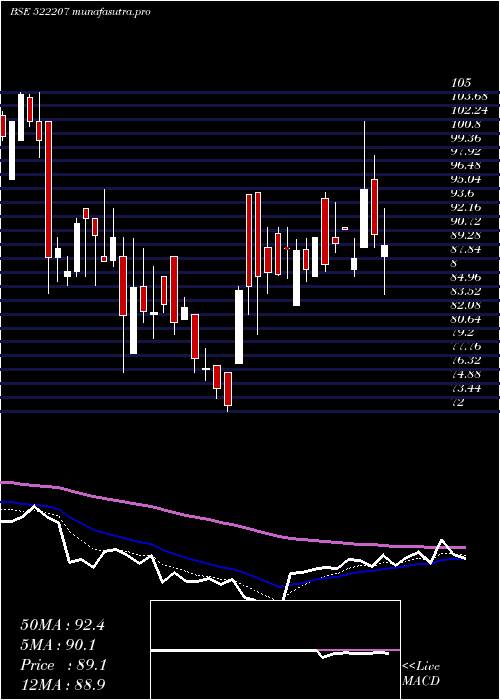This screenshot has width=500, height=700.
Task: Click the BSE 522207 munafasutra.pro title
Action: pyautogui.click(x=80, y=12)
